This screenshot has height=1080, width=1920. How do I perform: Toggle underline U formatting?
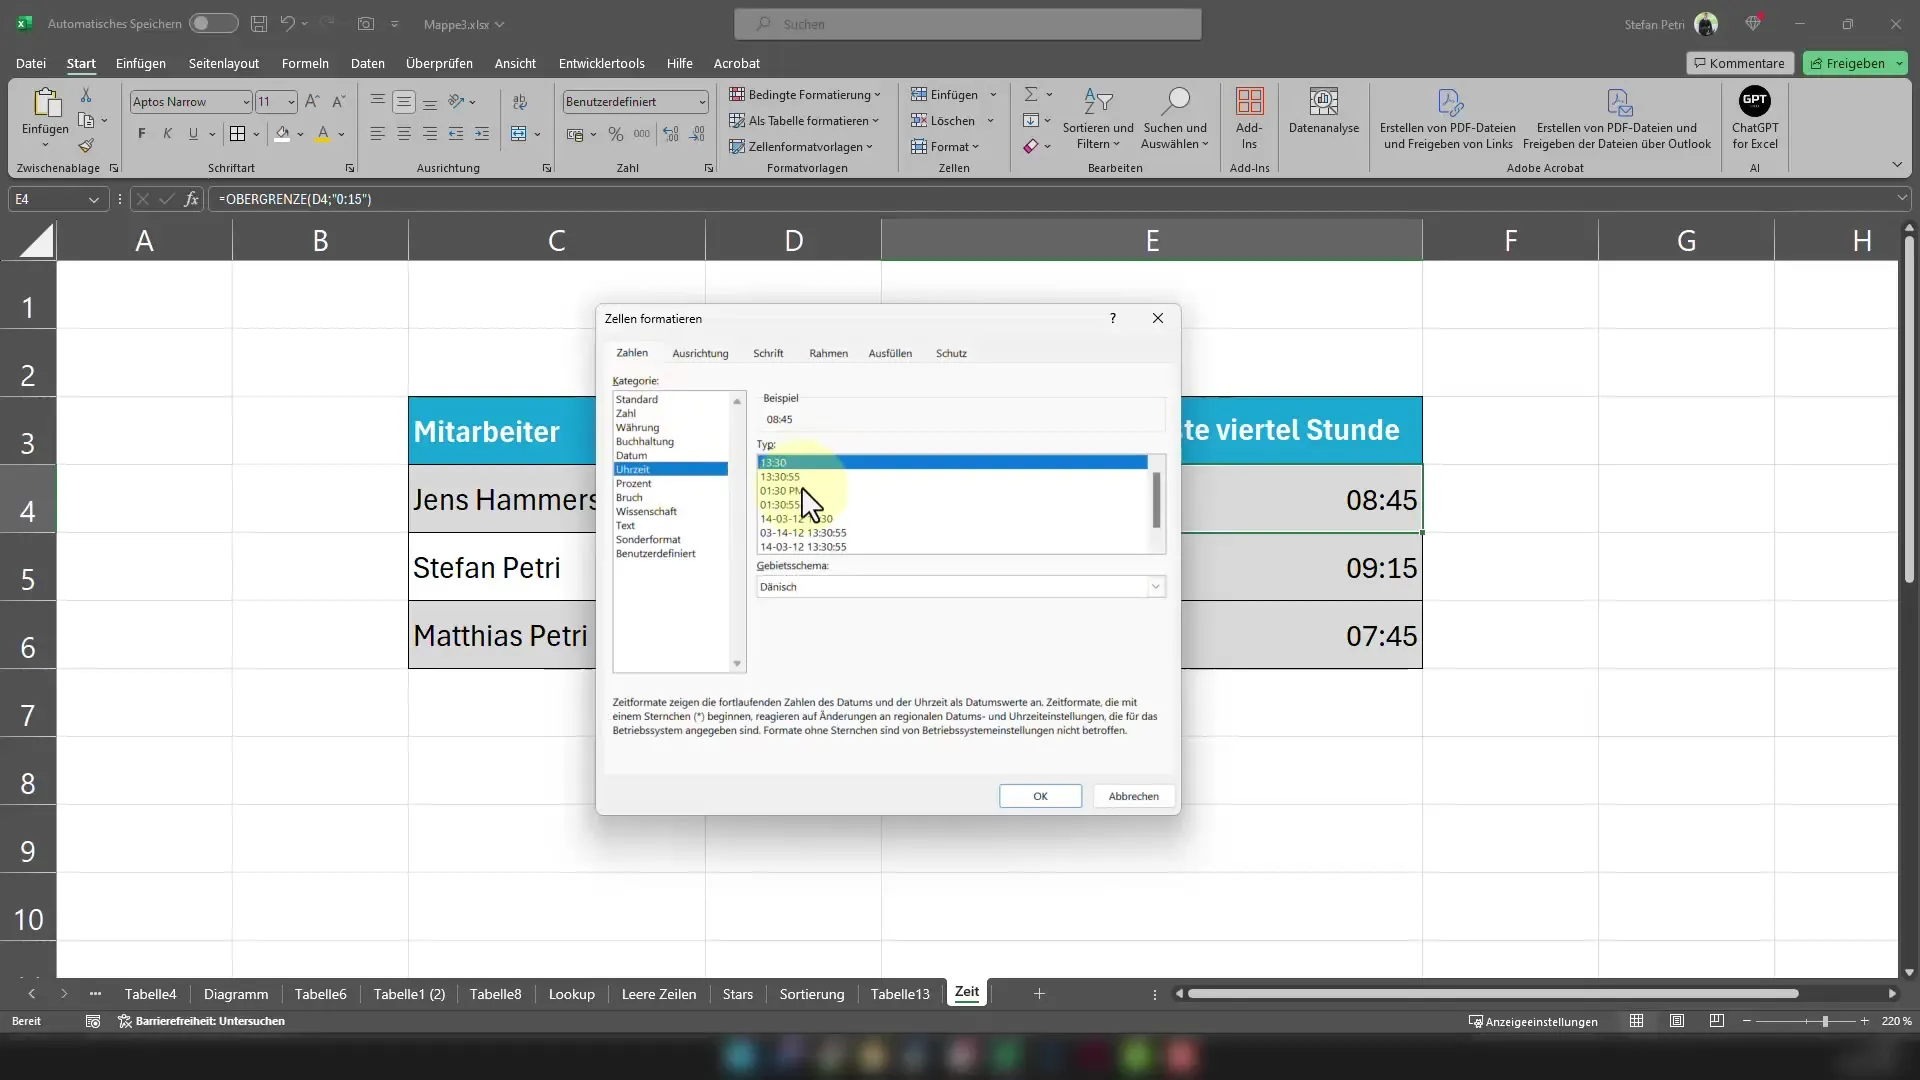click(x=193, y=134)
